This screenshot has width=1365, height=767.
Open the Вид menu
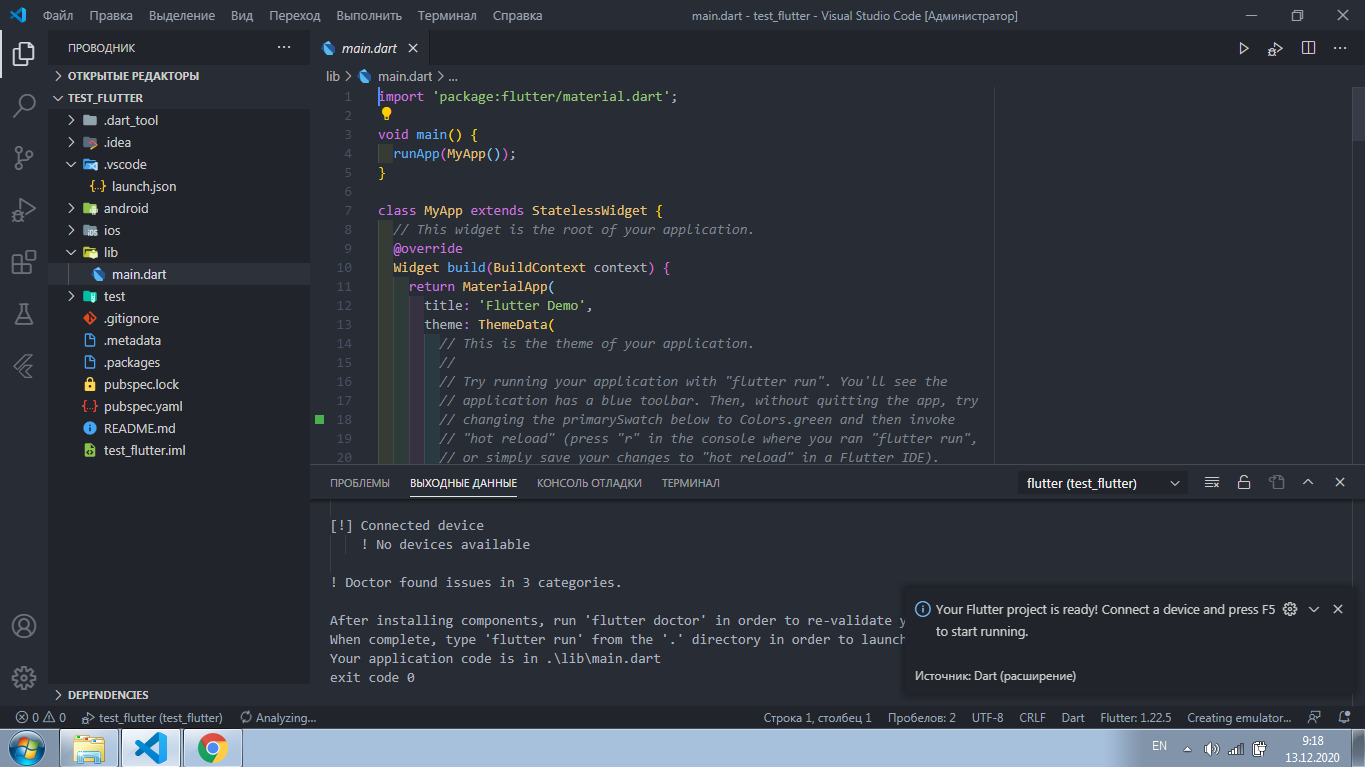pos(241,16)
